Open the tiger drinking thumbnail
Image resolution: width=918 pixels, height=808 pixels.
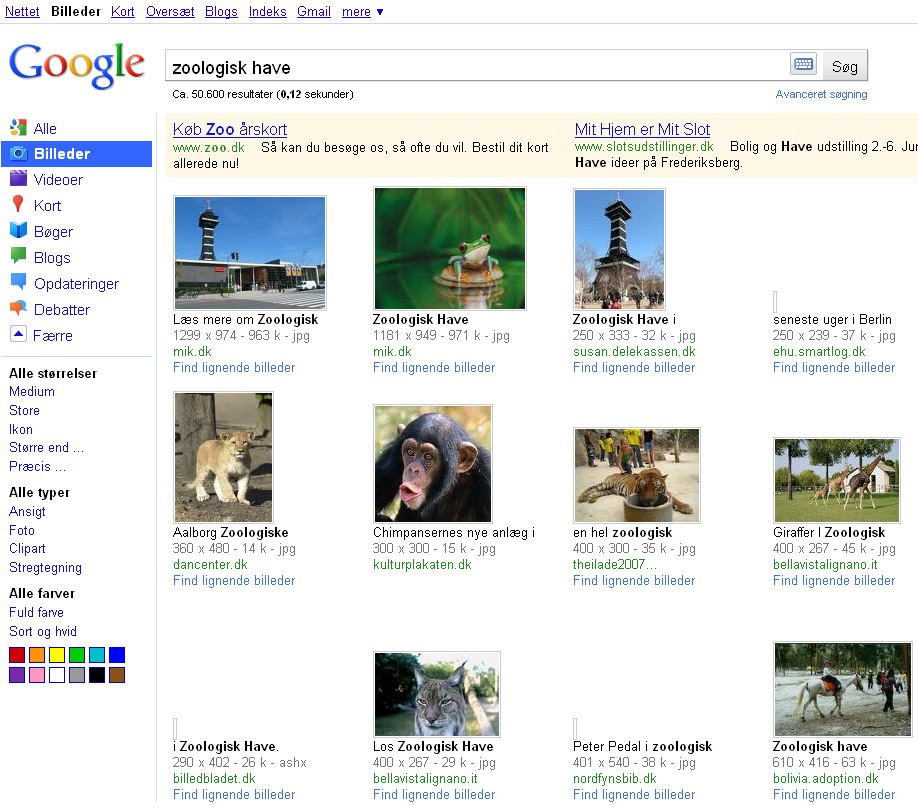pyautogui.click(x=637, y=475)
